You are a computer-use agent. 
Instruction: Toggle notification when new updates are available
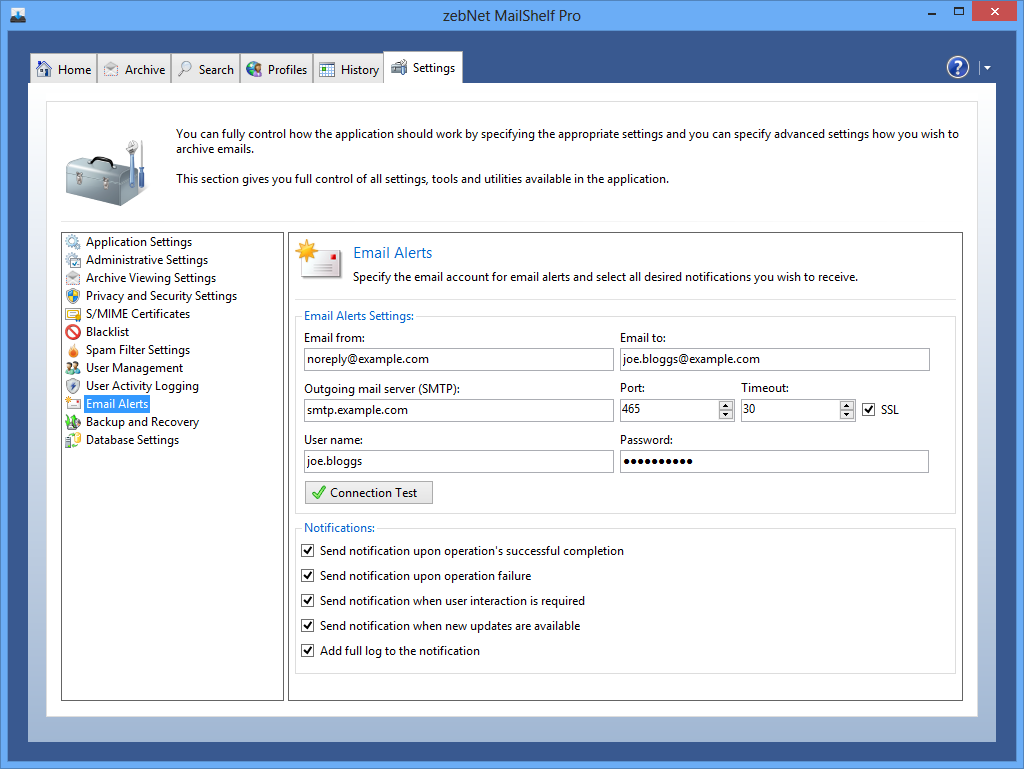pos(308,625)
